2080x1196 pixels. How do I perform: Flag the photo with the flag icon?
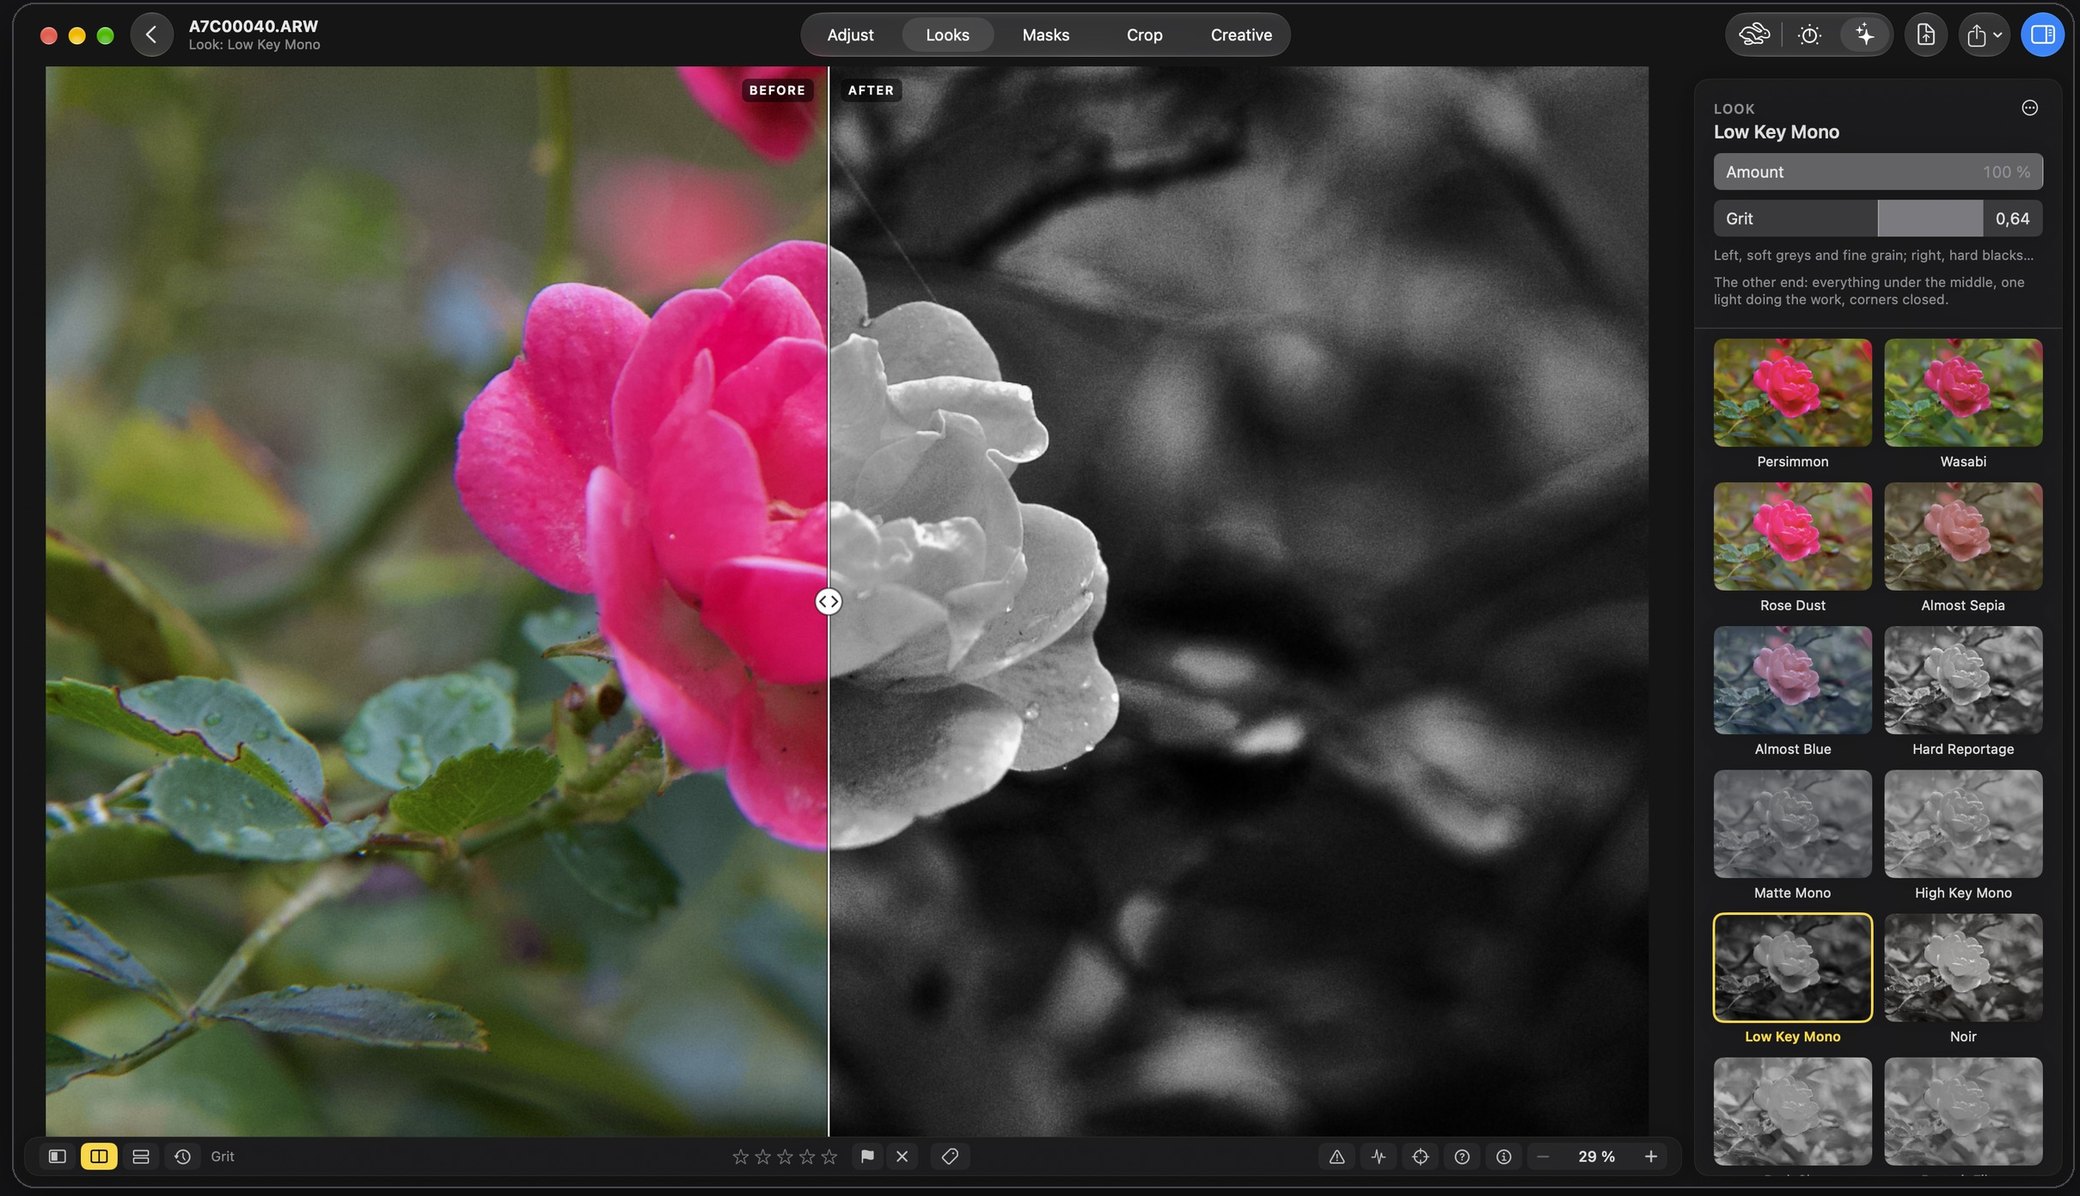coord(867,1156)
